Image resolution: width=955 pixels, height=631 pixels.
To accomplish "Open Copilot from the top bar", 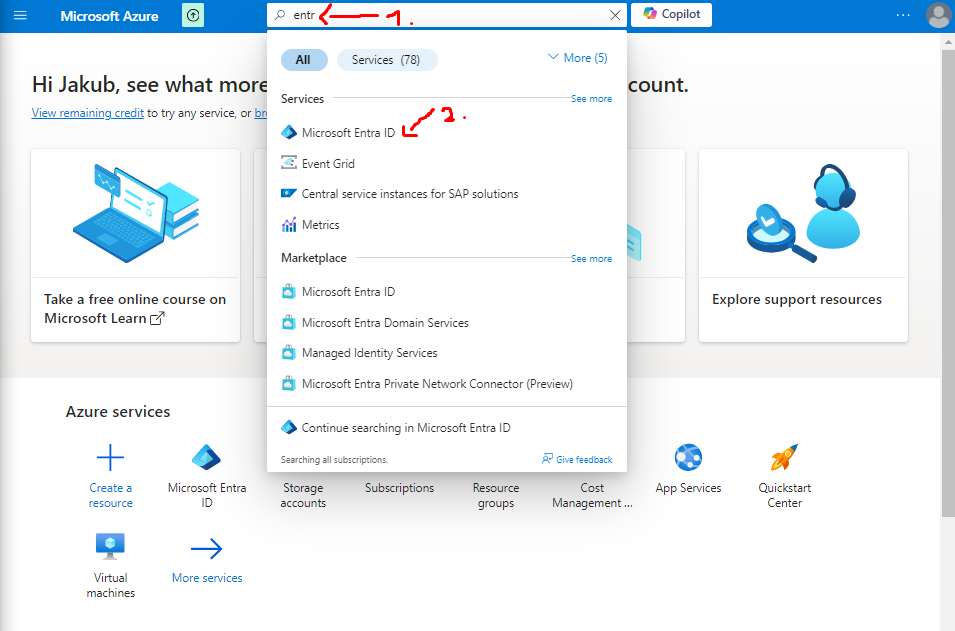I will pyautogui.click(x=671, y=15).
